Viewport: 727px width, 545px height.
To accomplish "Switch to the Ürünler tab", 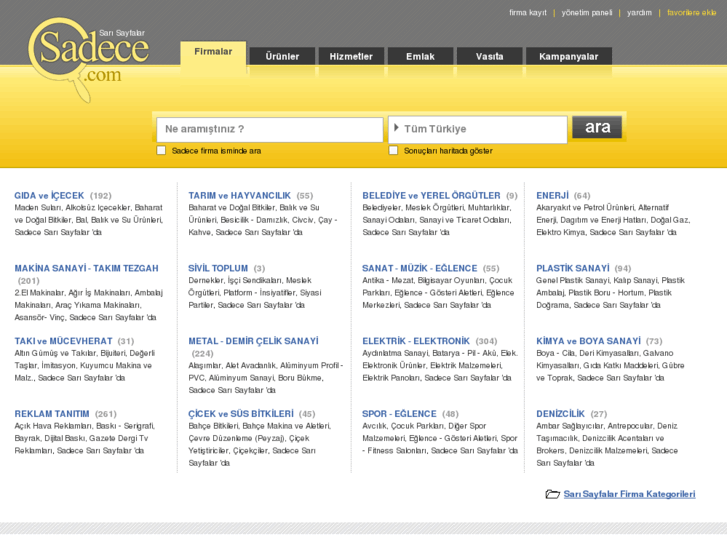I will [x=282, y=57].
